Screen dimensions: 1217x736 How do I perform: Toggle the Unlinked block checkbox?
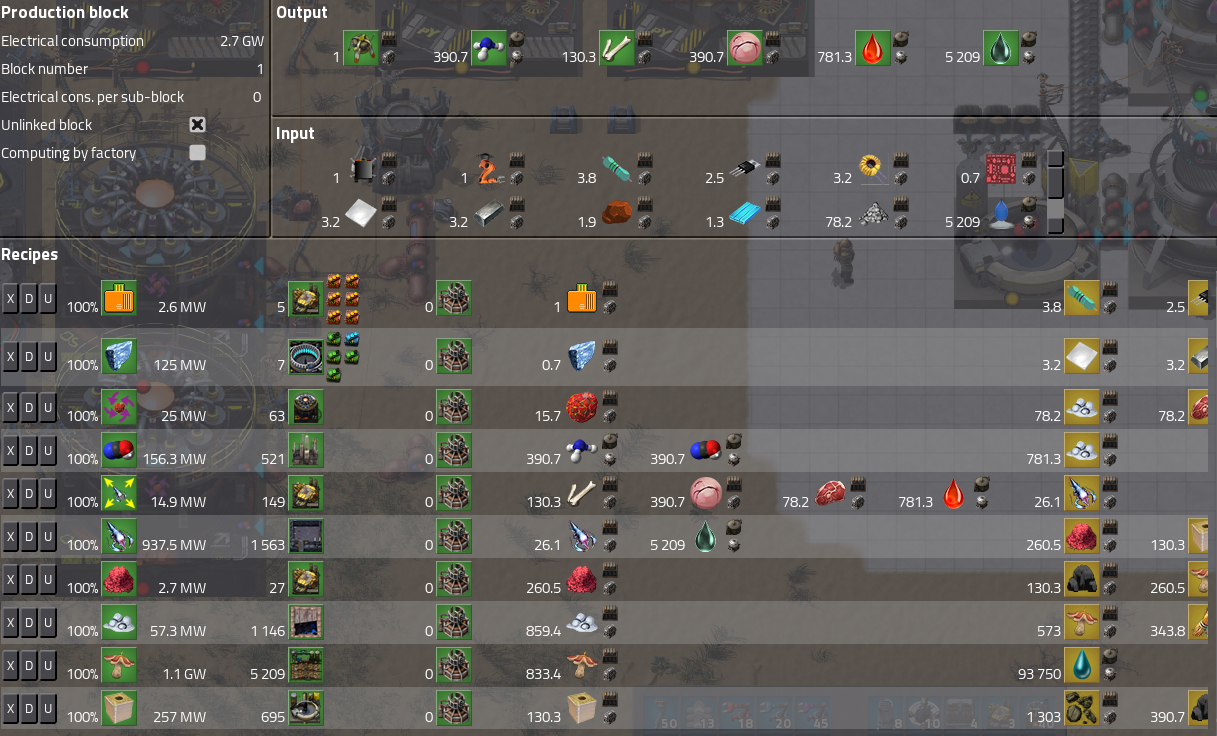point(198,125)
